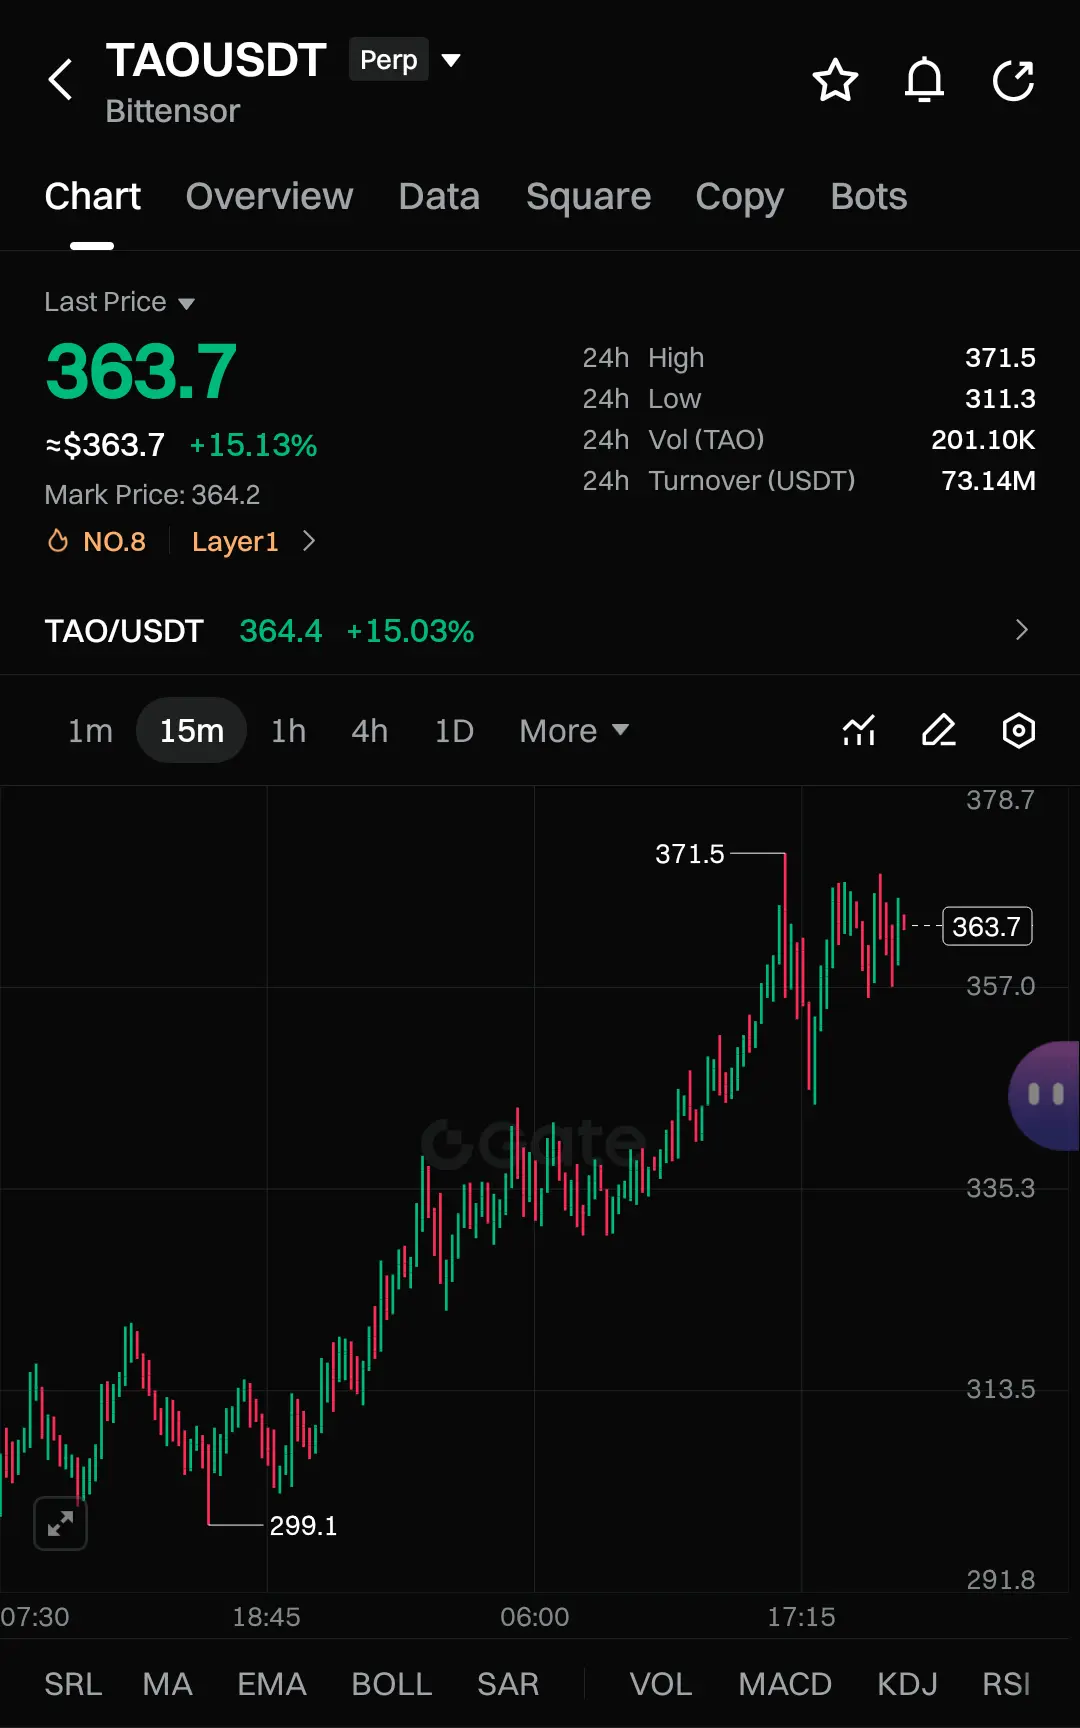Image resolution: width=1080 pixels, height=1728 pixels.
Task: Tap the 24h Turnover value 73.14M
Action: coord(988,481)
